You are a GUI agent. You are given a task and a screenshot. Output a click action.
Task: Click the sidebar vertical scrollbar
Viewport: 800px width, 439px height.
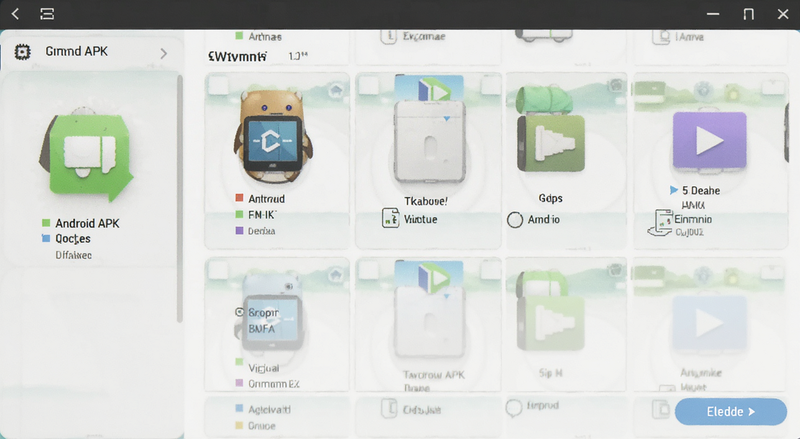(180, 199)
